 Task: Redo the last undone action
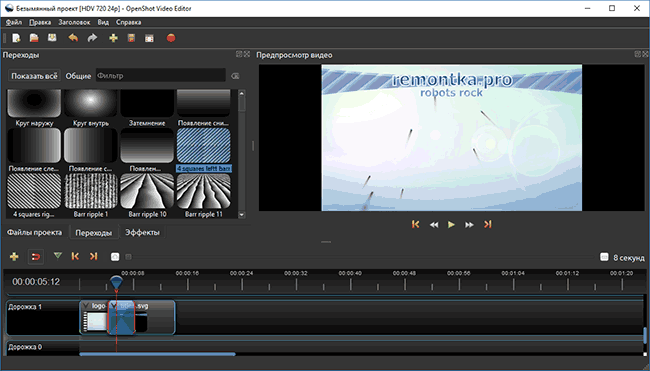pyautogui.click(x=92, y=38)
